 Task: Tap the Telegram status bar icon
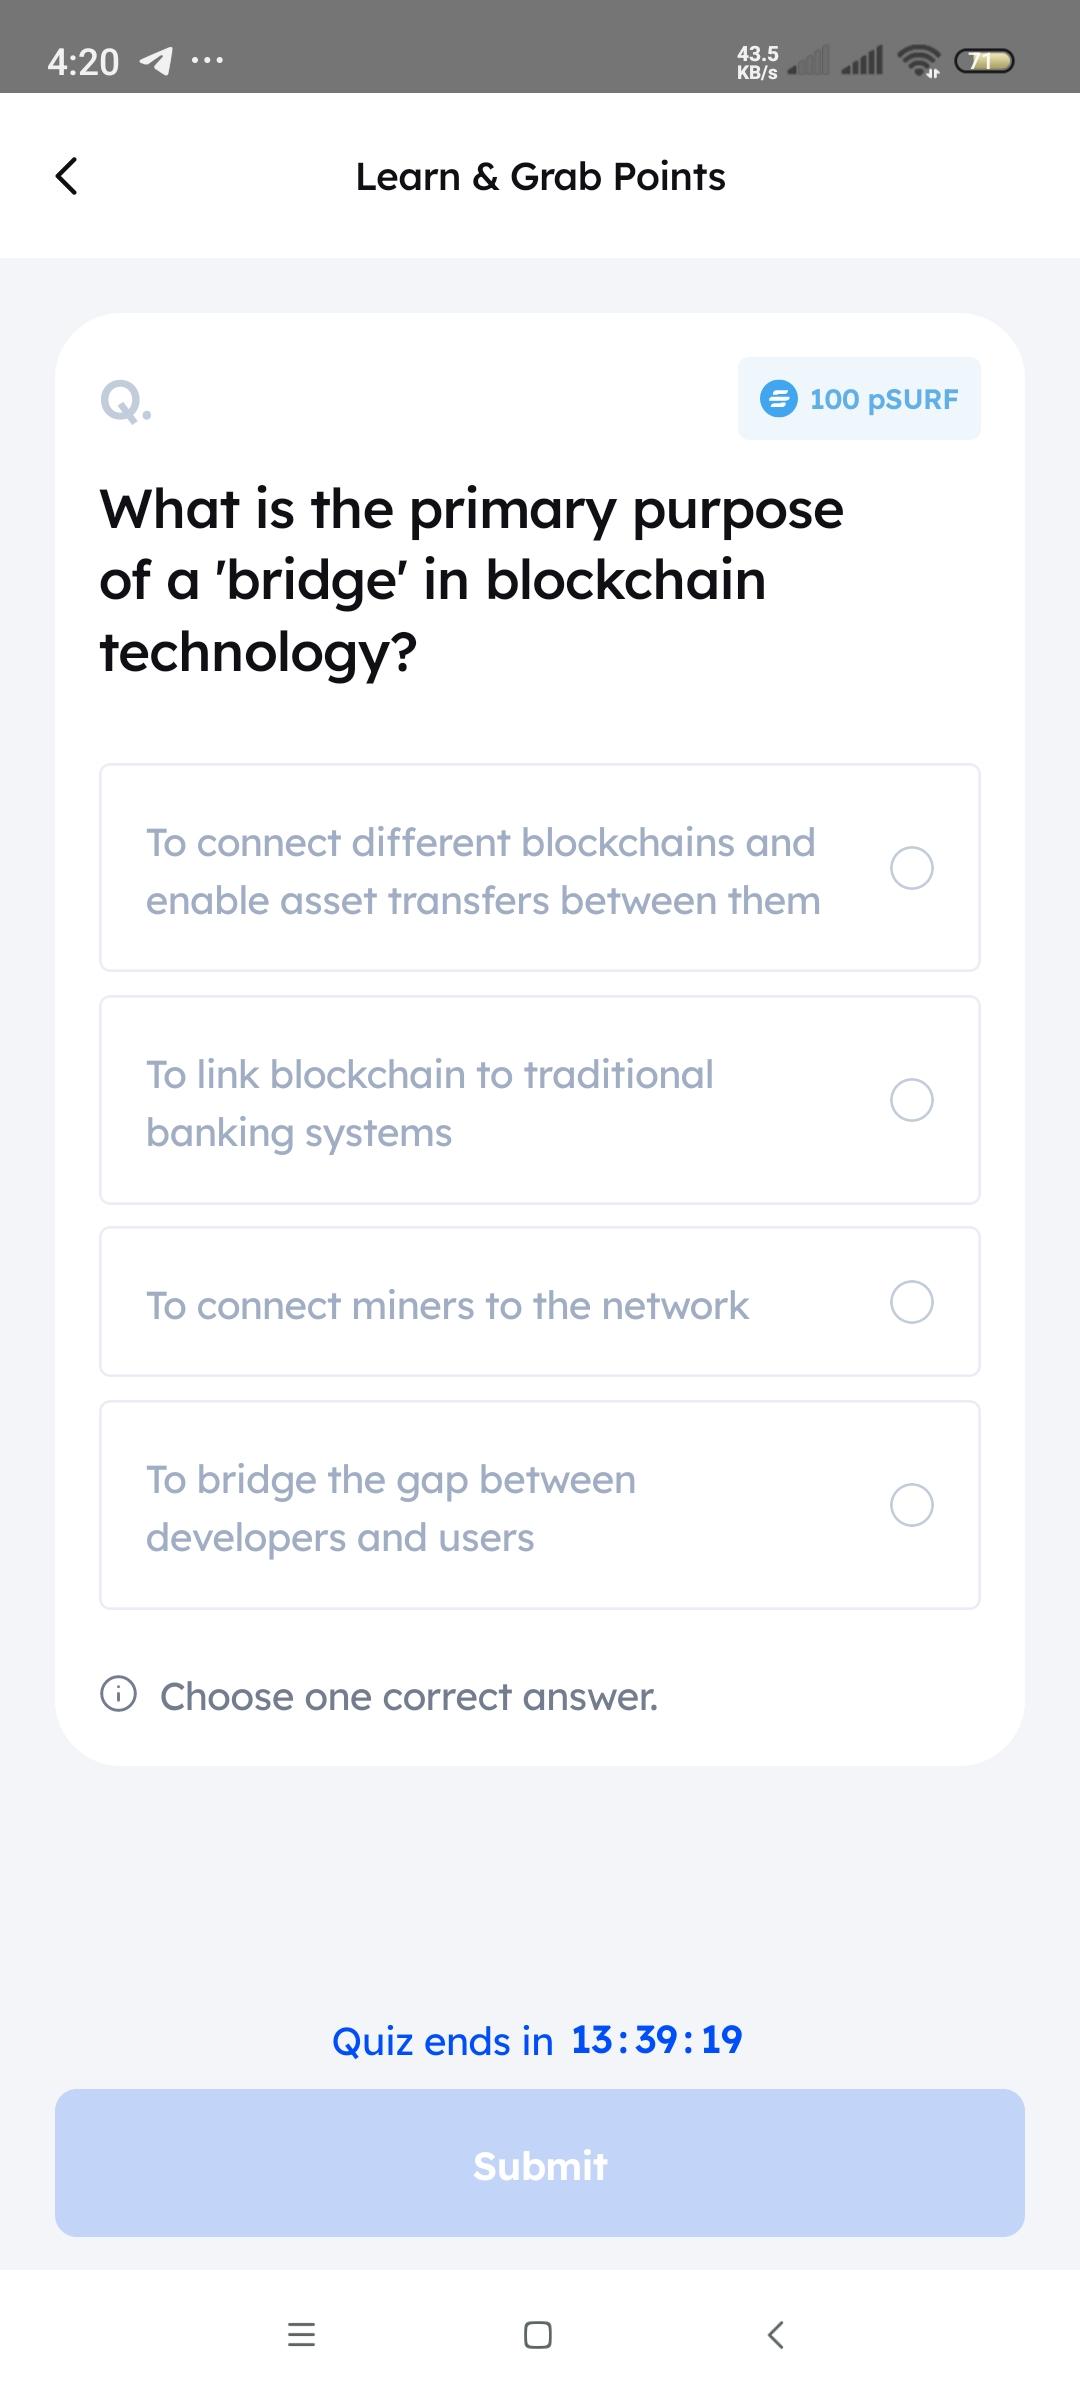pyautogui.click(x=155, y=62)
